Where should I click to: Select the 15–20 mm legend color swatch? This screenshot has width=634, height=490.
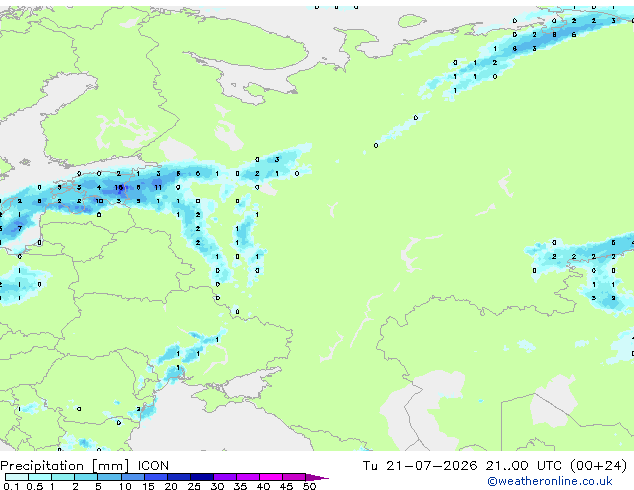[156, 477]
